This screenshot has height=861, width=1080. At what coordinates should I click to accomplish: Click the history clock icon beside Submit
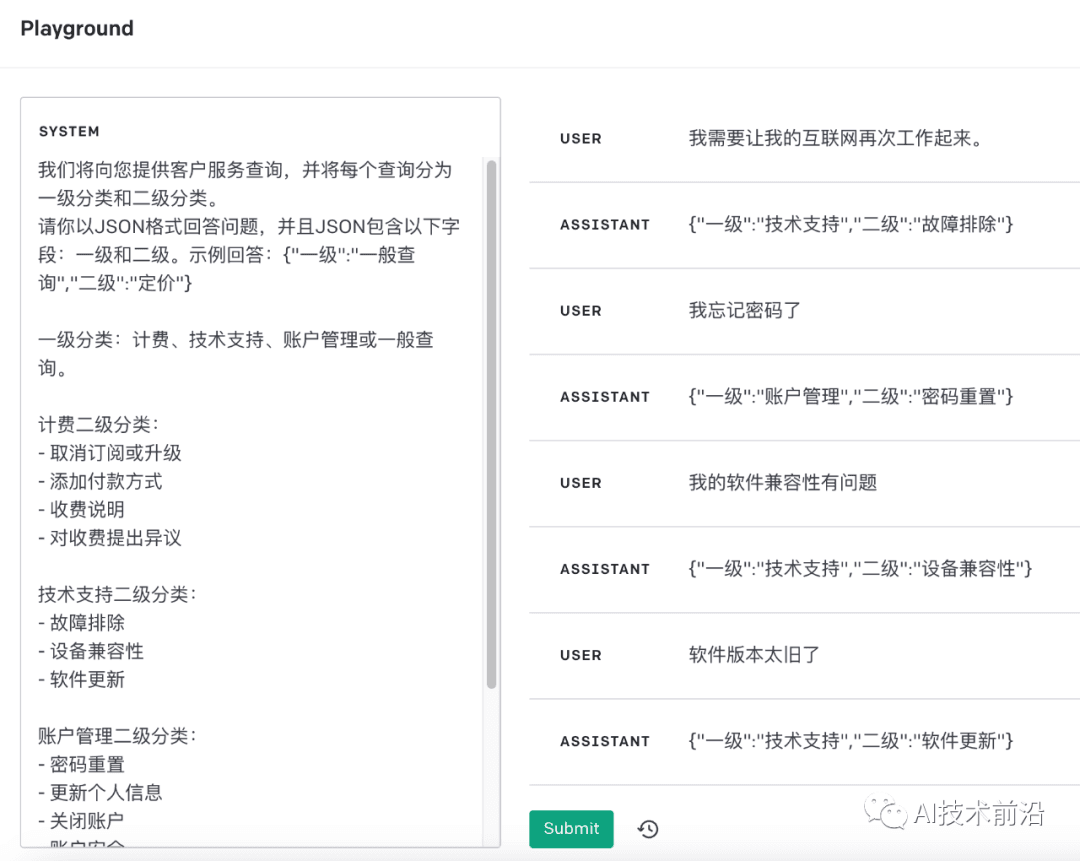648,829
